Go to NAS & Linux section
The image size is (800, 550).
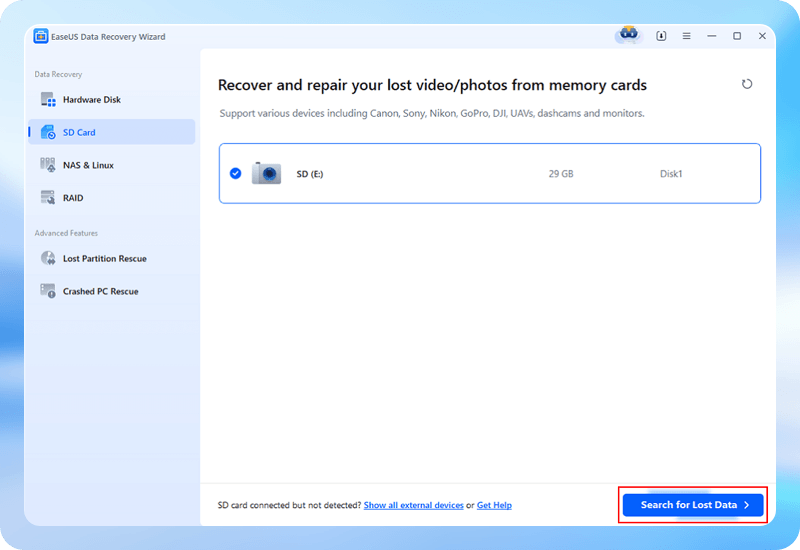(x=88, y=165)
